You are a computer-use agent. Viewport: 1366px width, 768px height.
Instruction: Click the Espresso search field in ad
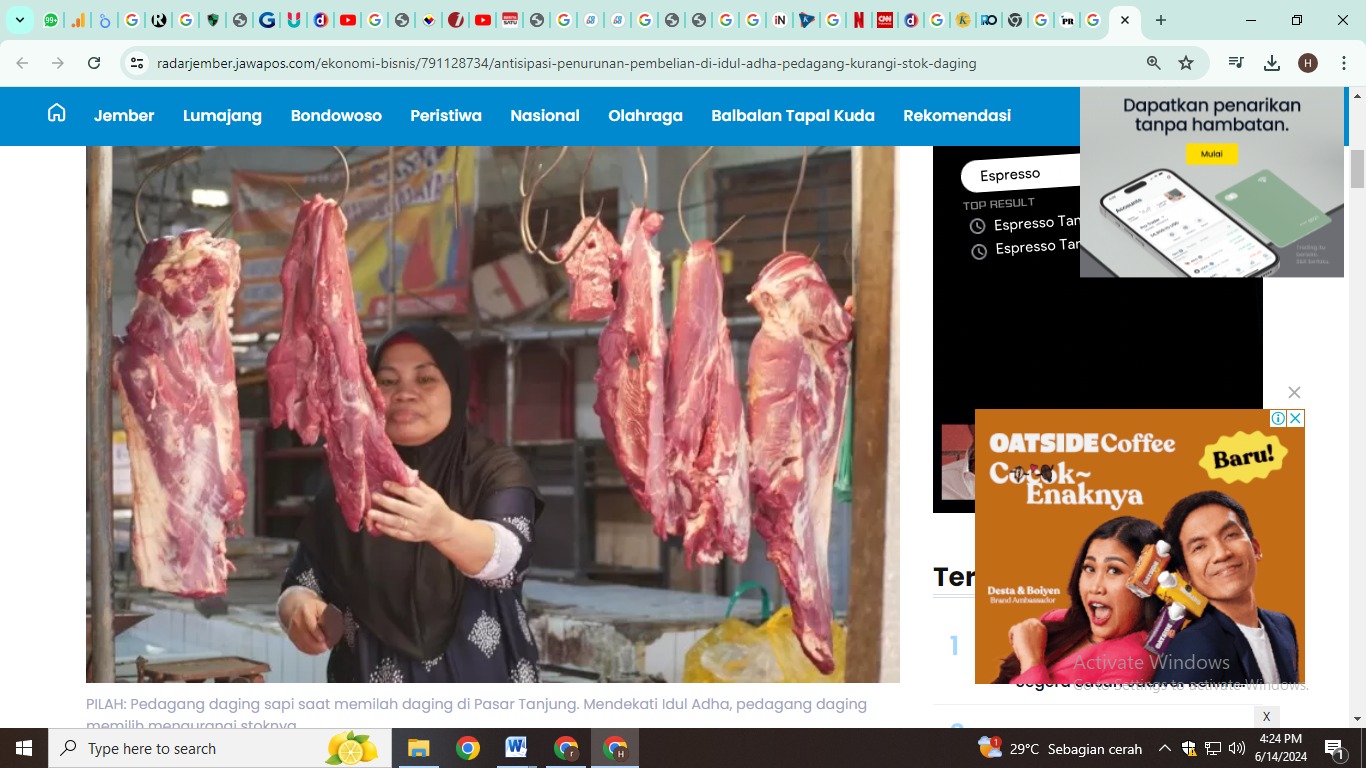(1020, 175)
